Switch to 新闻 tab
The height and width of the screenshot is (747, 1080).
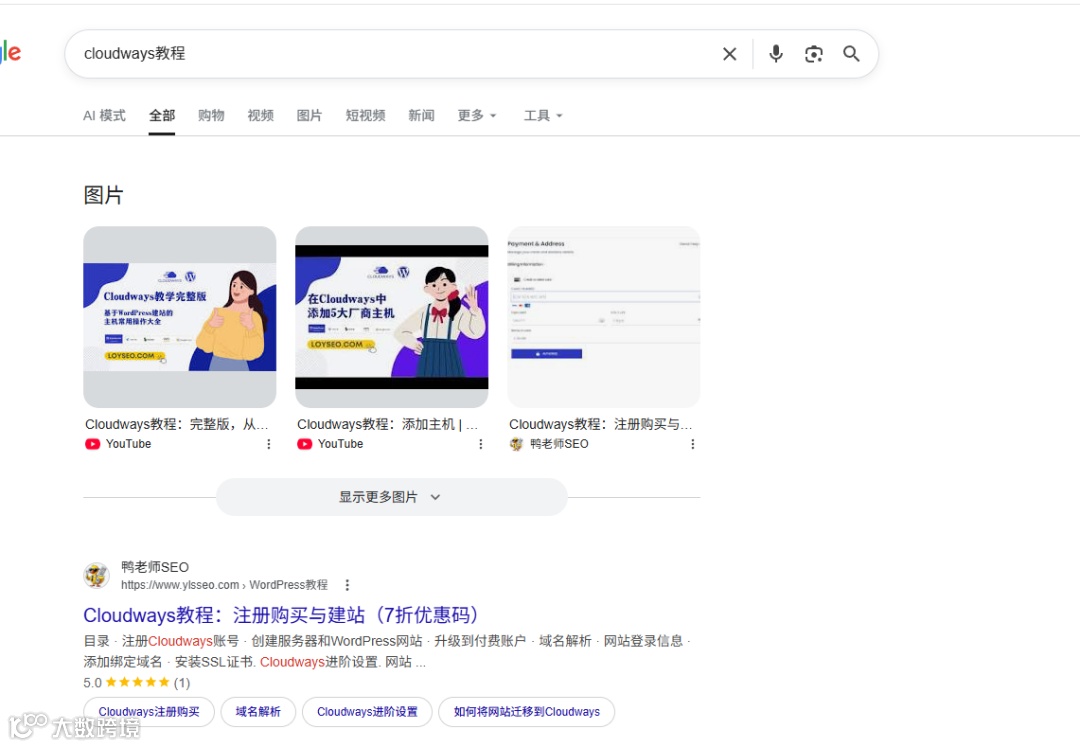pos(421,116)
